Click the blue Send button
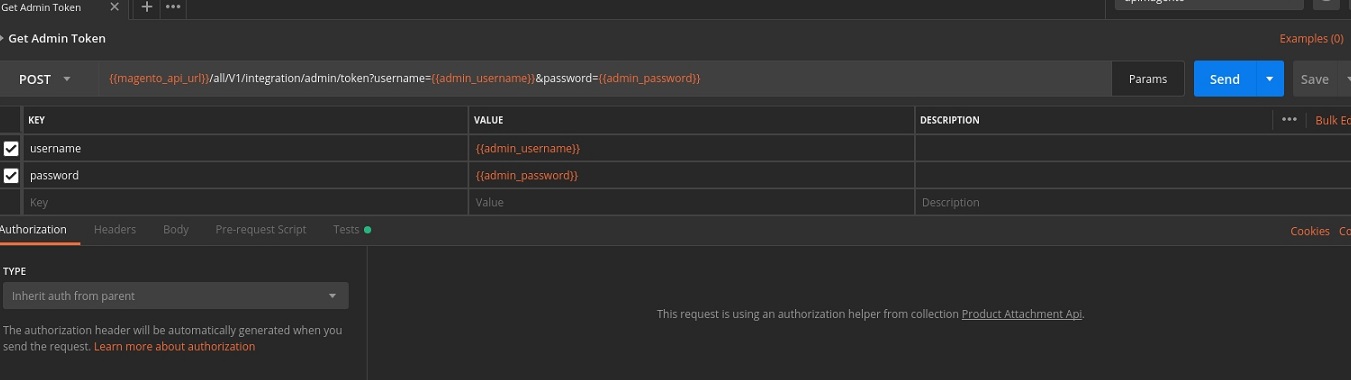This screenshot has height=380, width=1351. click(x=1225, y=79)
